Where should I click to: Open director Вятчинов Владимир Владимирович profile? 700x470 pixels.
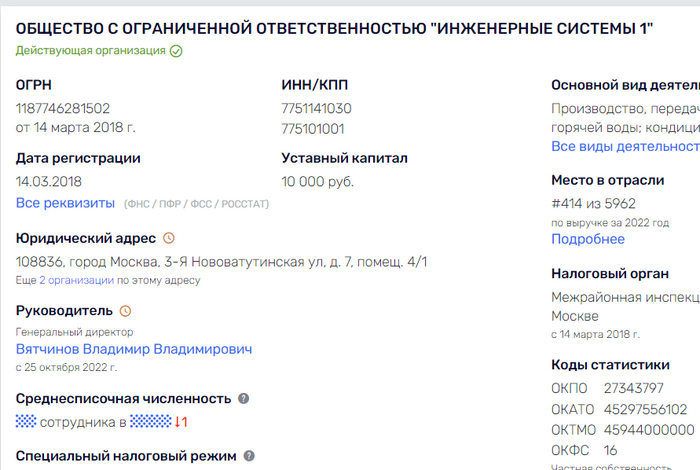coord(134,349)
